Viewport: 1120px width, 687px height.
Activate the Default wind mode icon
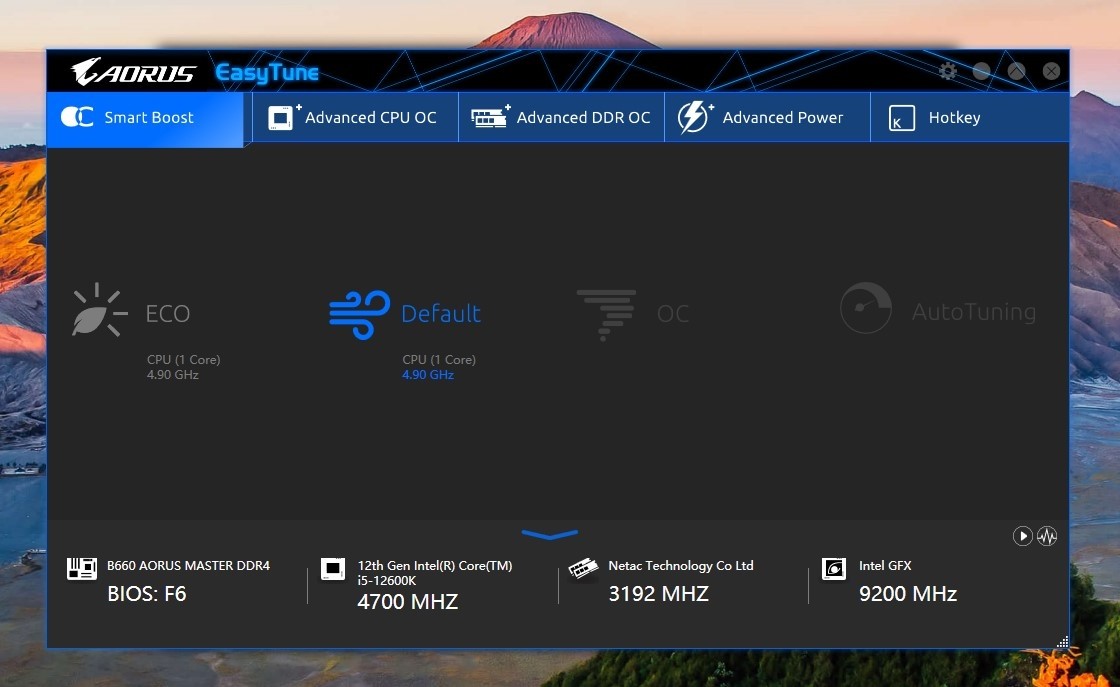click(x=359, y=314)
